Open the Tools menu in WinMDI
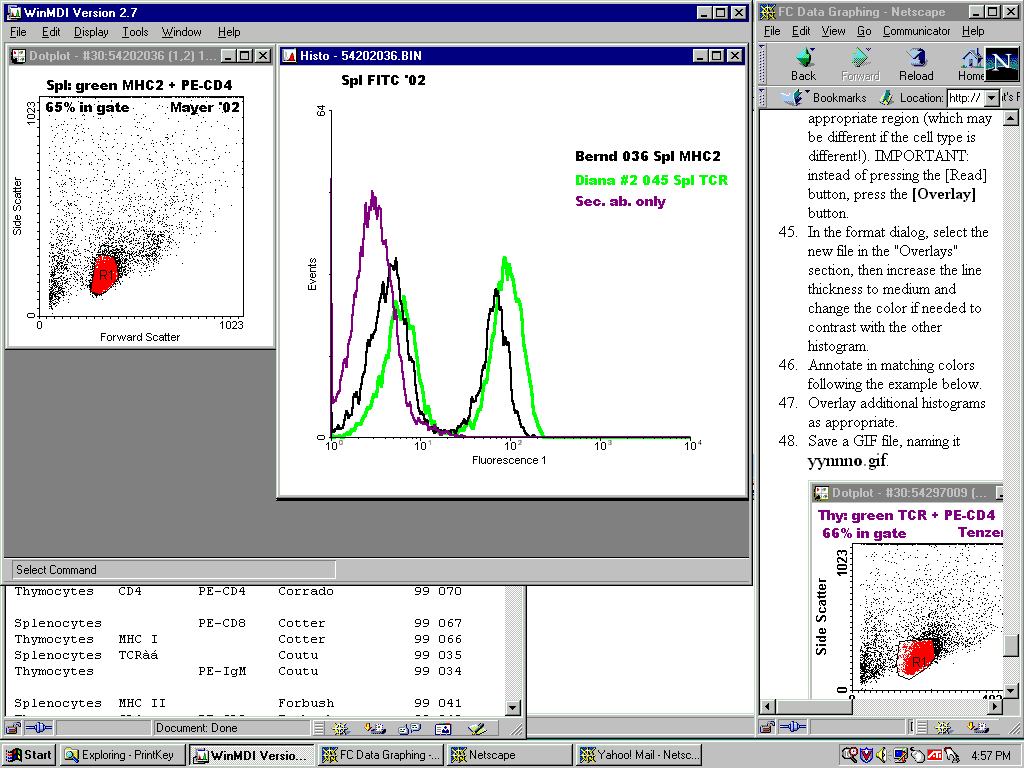The height and width of the screenshot is (768, 1024). pos(135,32)
